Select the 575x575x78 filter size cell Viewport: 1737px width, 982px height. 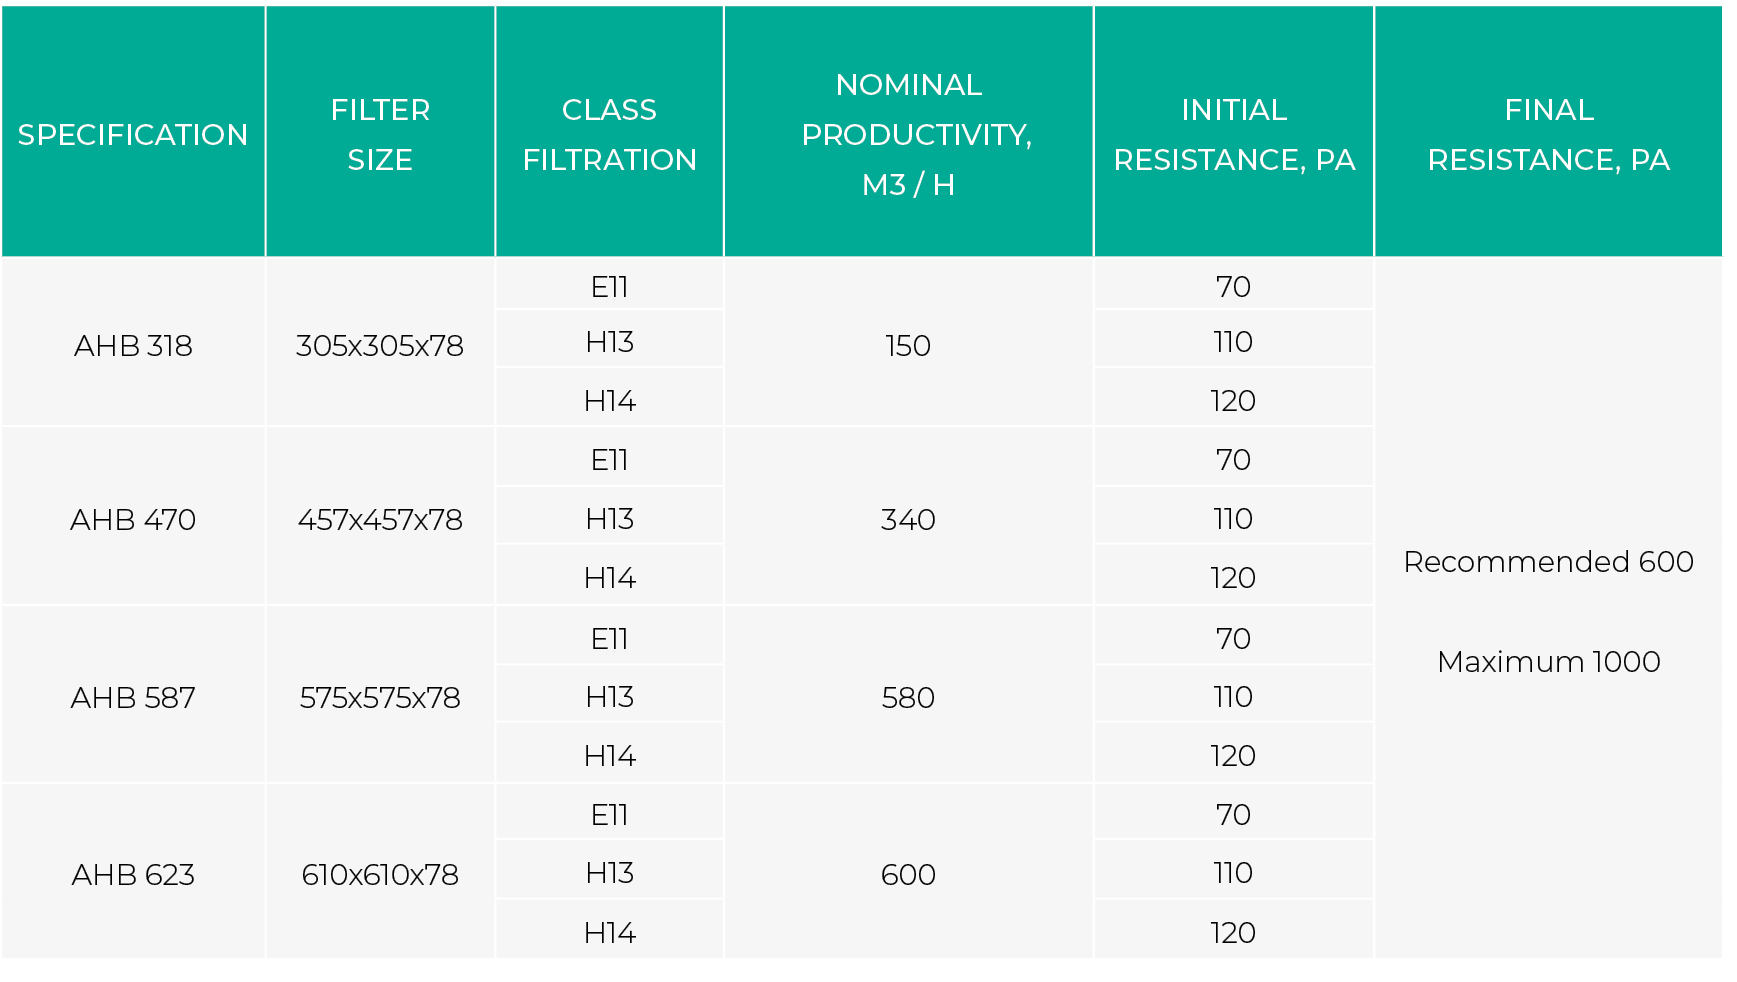pyautogui.click(x=380, y=697)
